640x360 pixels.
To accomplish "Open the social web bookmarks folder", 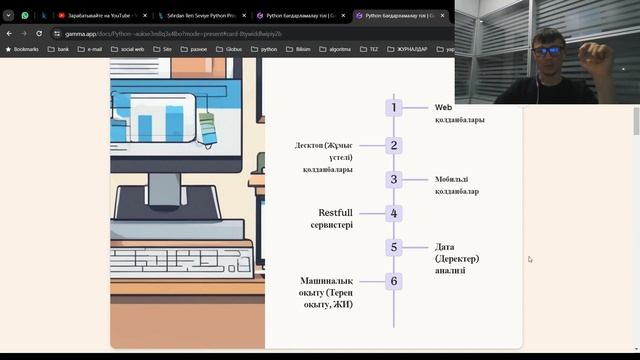I will click(127, 49).
